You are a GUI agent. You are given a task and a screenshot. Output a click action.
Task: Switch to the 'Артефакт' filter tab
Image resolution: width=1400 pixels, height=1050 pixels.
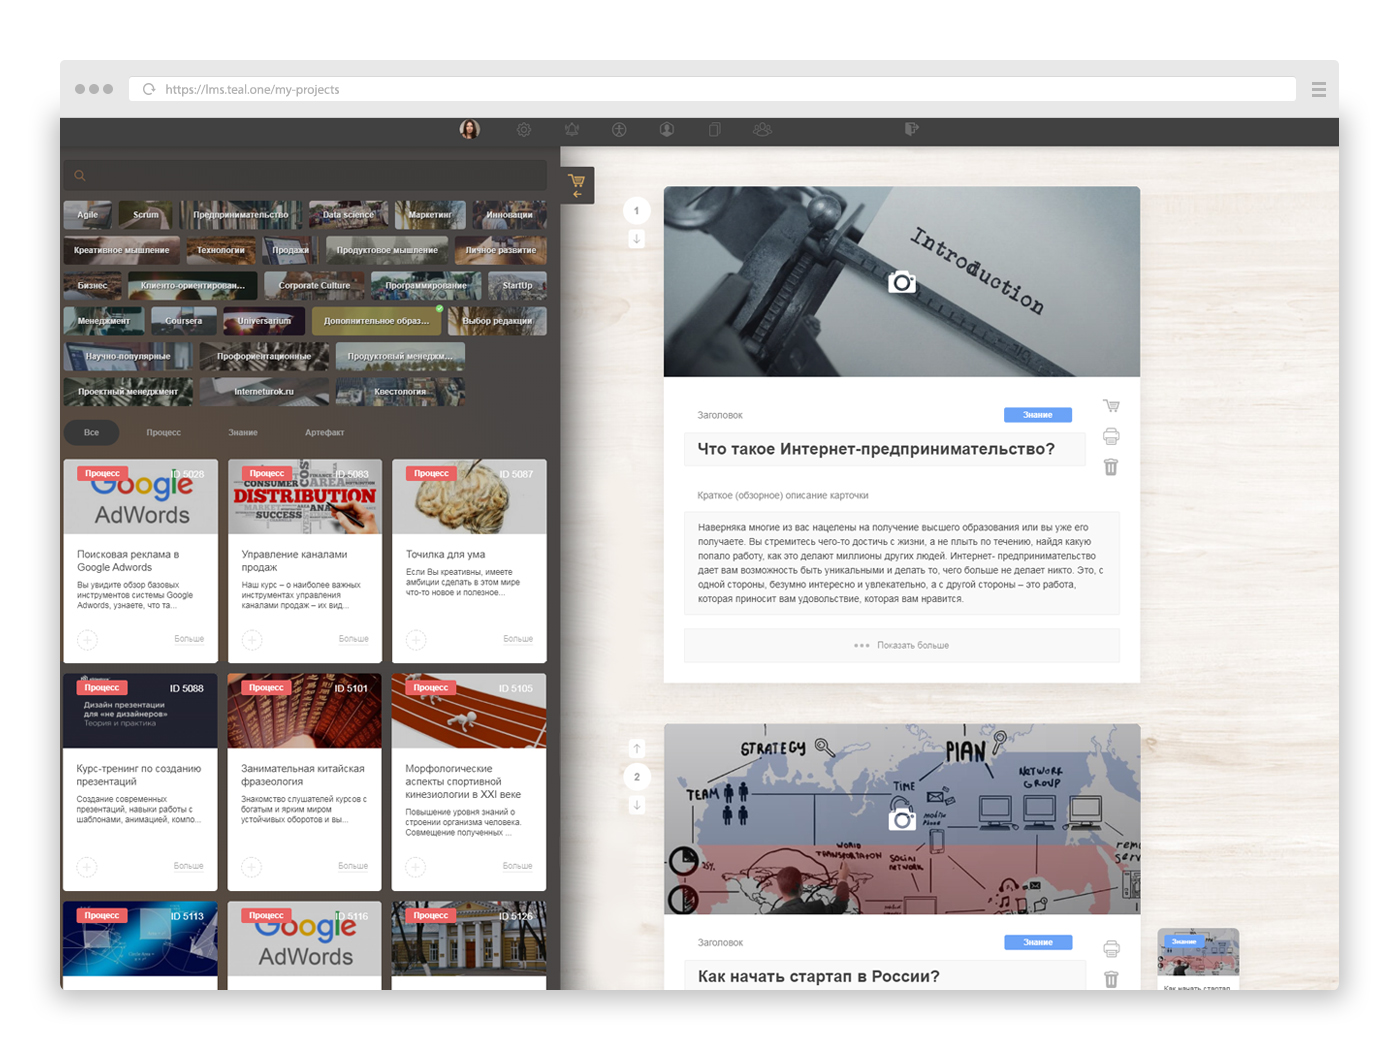coord(324,432)
